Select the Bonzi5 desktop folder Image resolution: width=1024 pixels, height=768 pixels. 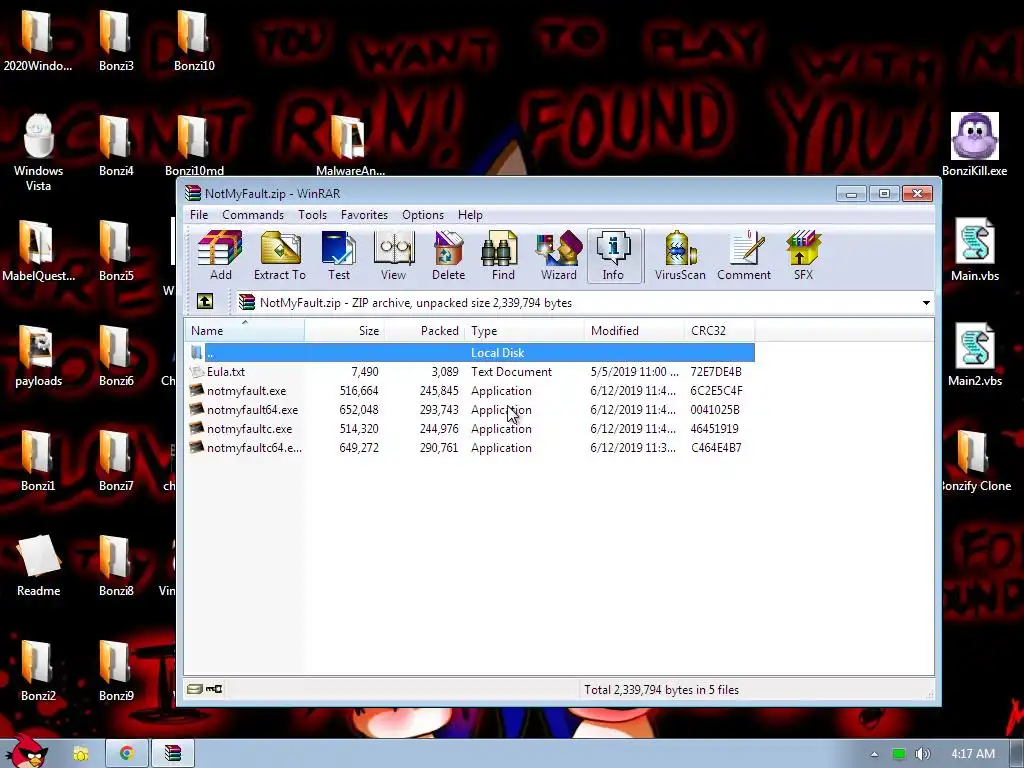coord(116,251)
